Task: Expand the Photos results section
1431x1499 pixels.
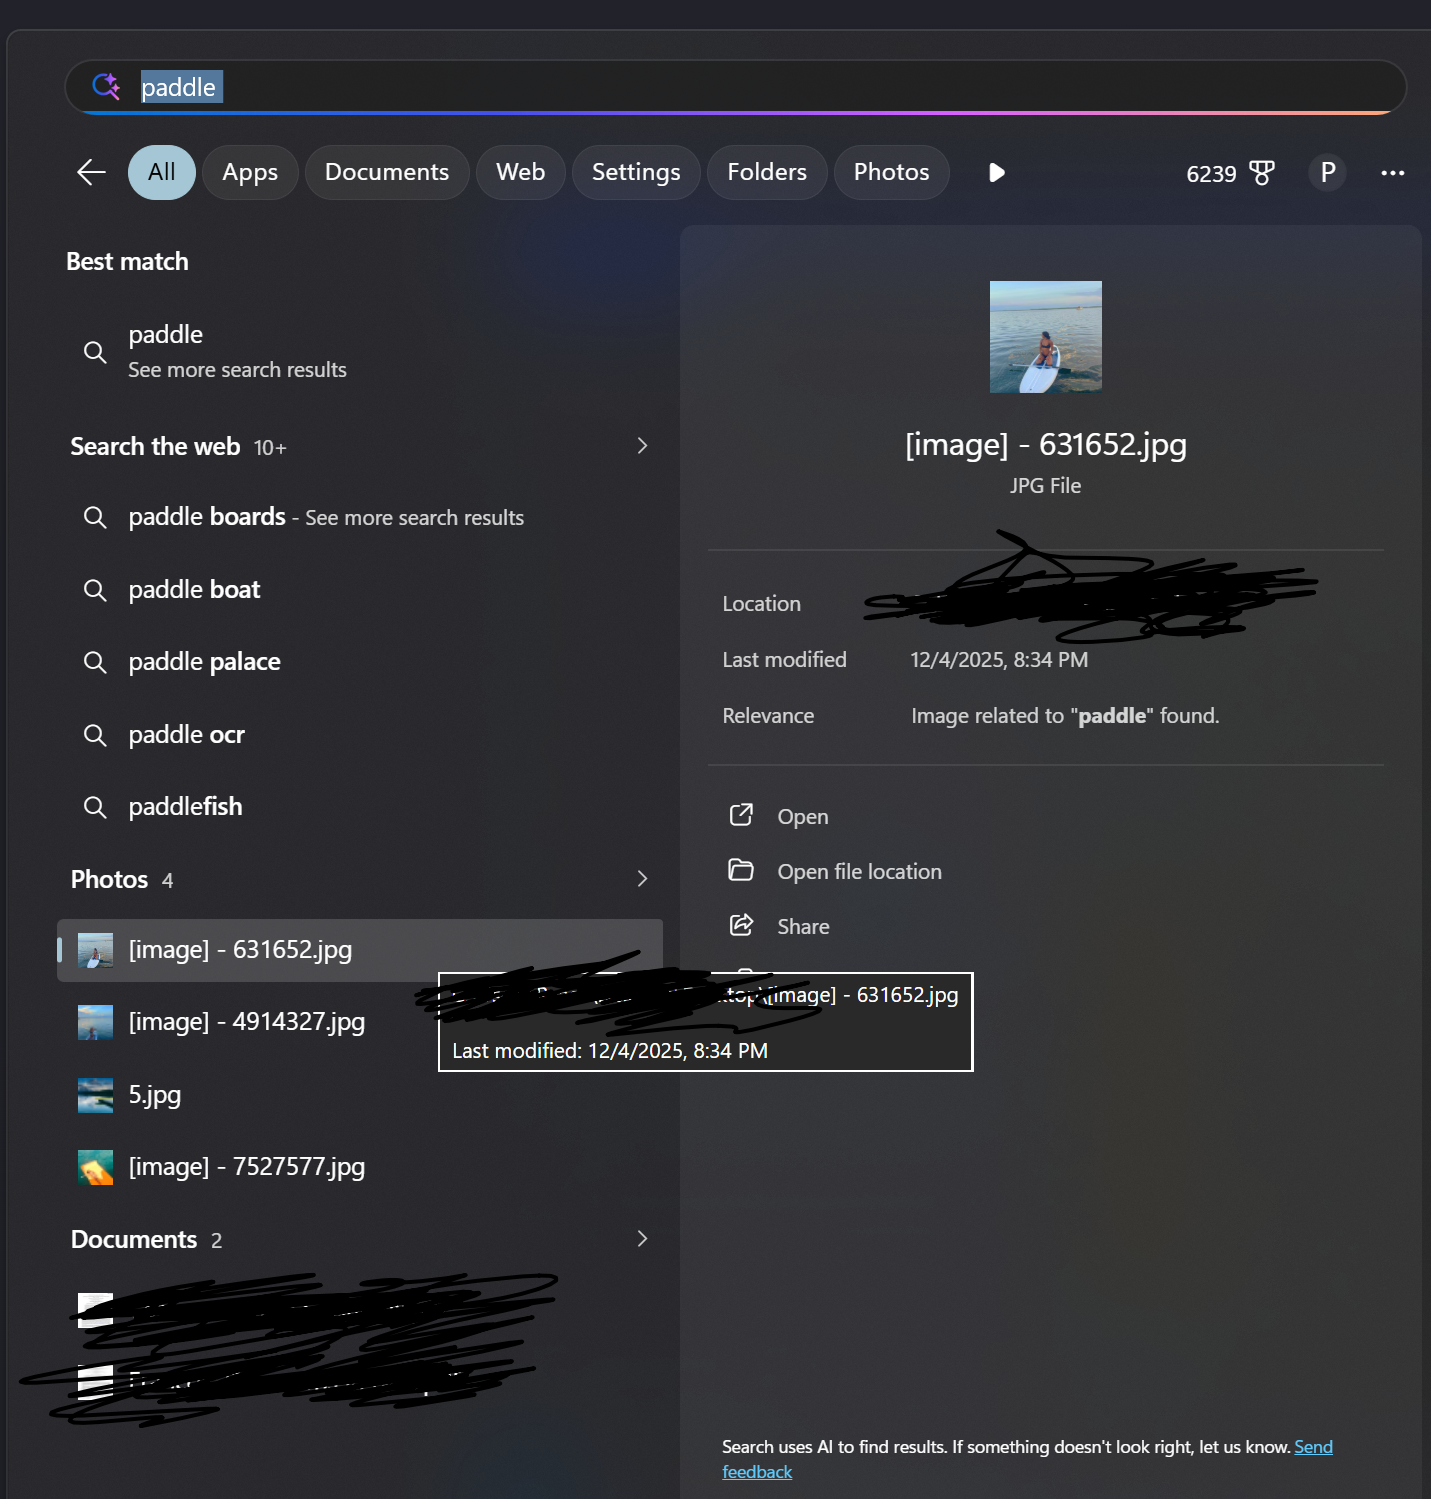Action: [642, 879]
